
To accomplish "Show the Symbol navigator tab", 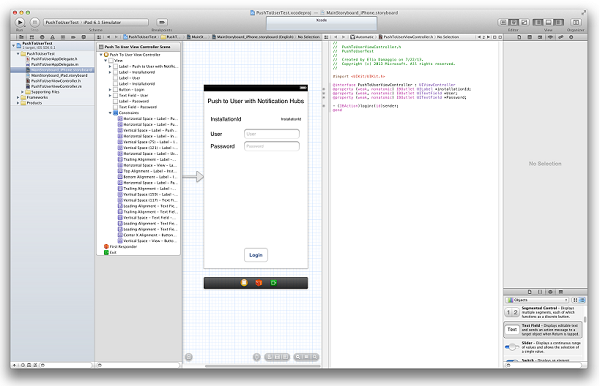I will pos(32,37).
